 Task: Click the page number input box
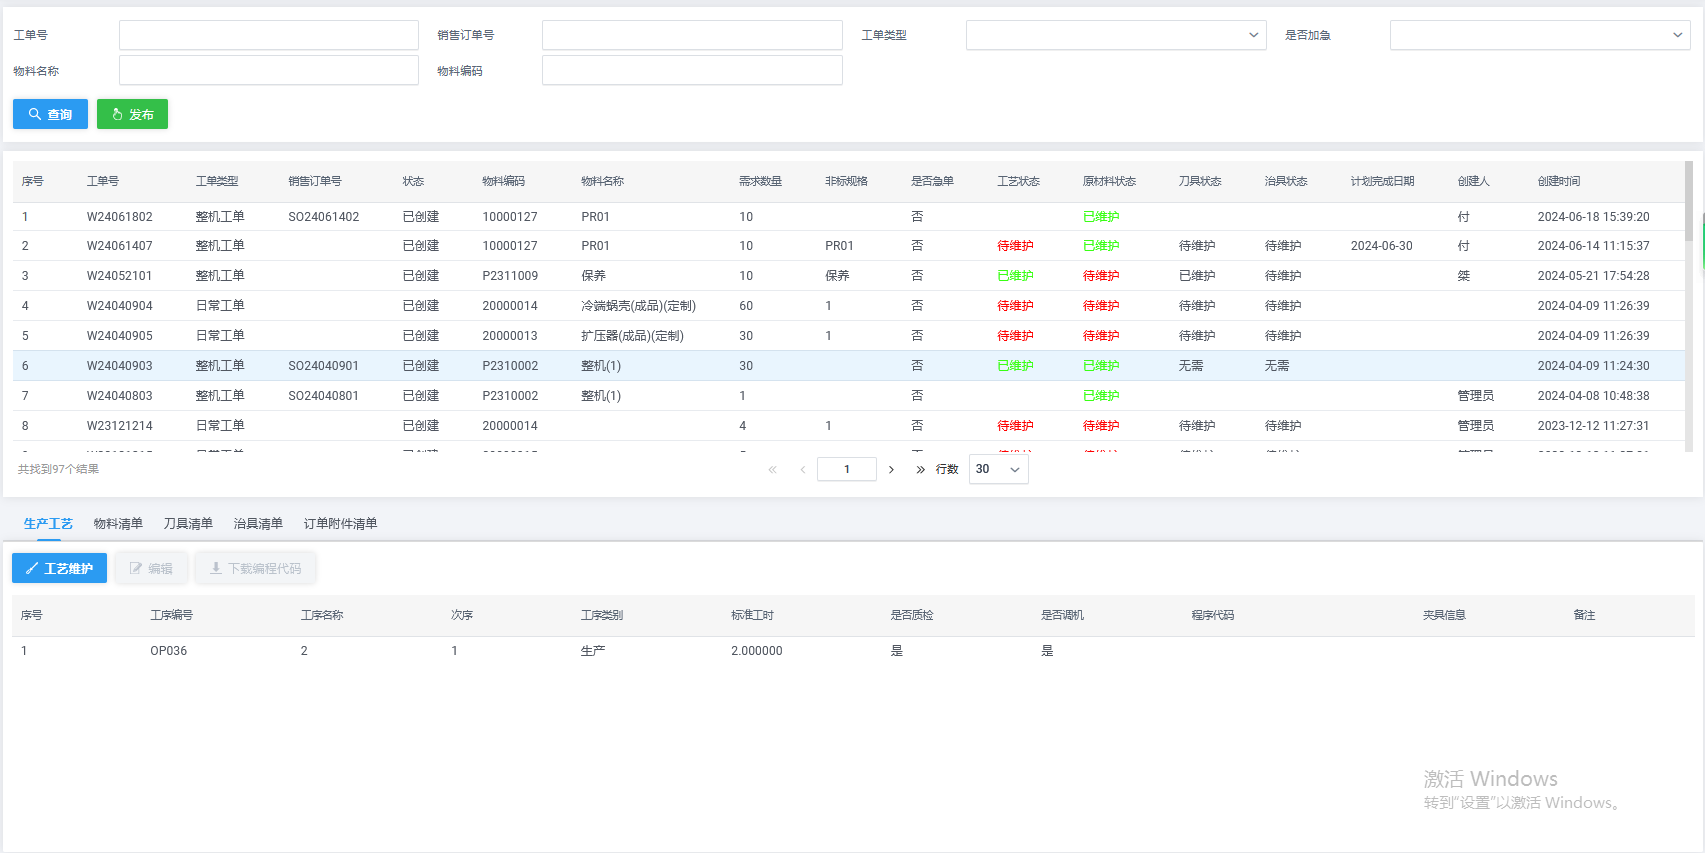click(x=846, y=469)
